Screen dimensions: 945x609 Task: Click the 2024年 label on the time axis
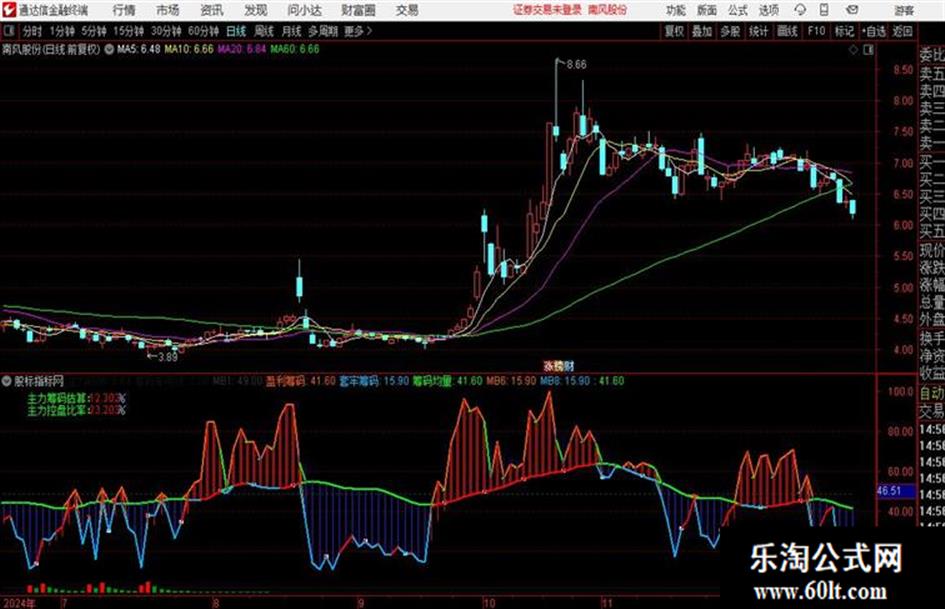tap(20, 603)
